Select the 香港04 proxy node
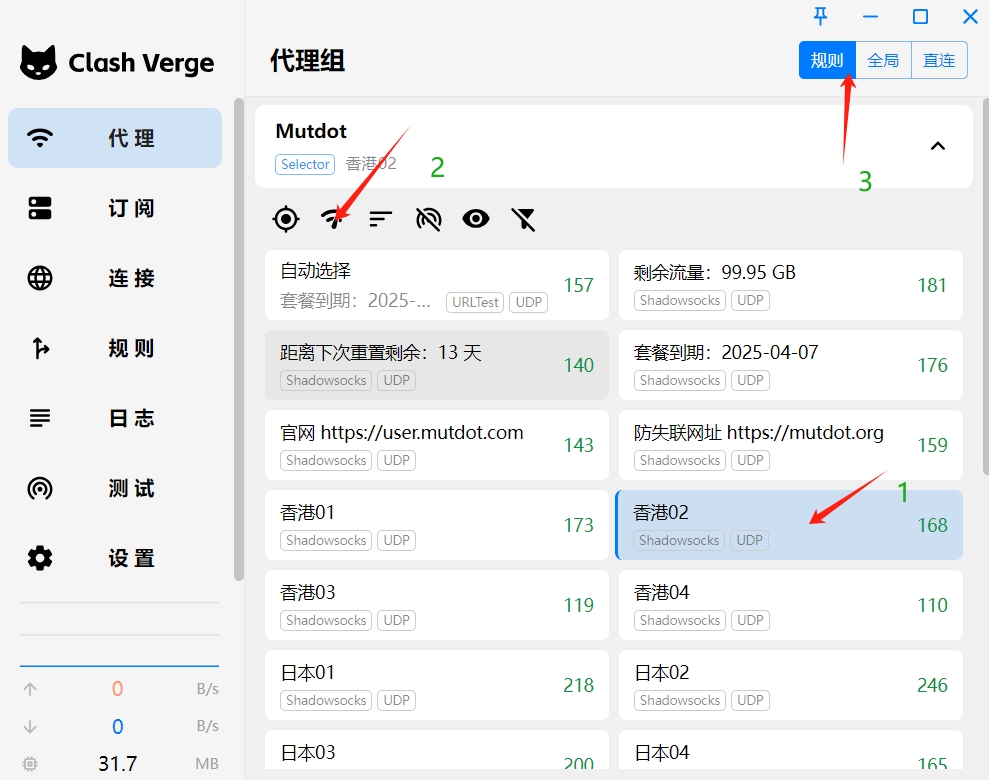This screenshot has height=780, width=989. point(790,605)
